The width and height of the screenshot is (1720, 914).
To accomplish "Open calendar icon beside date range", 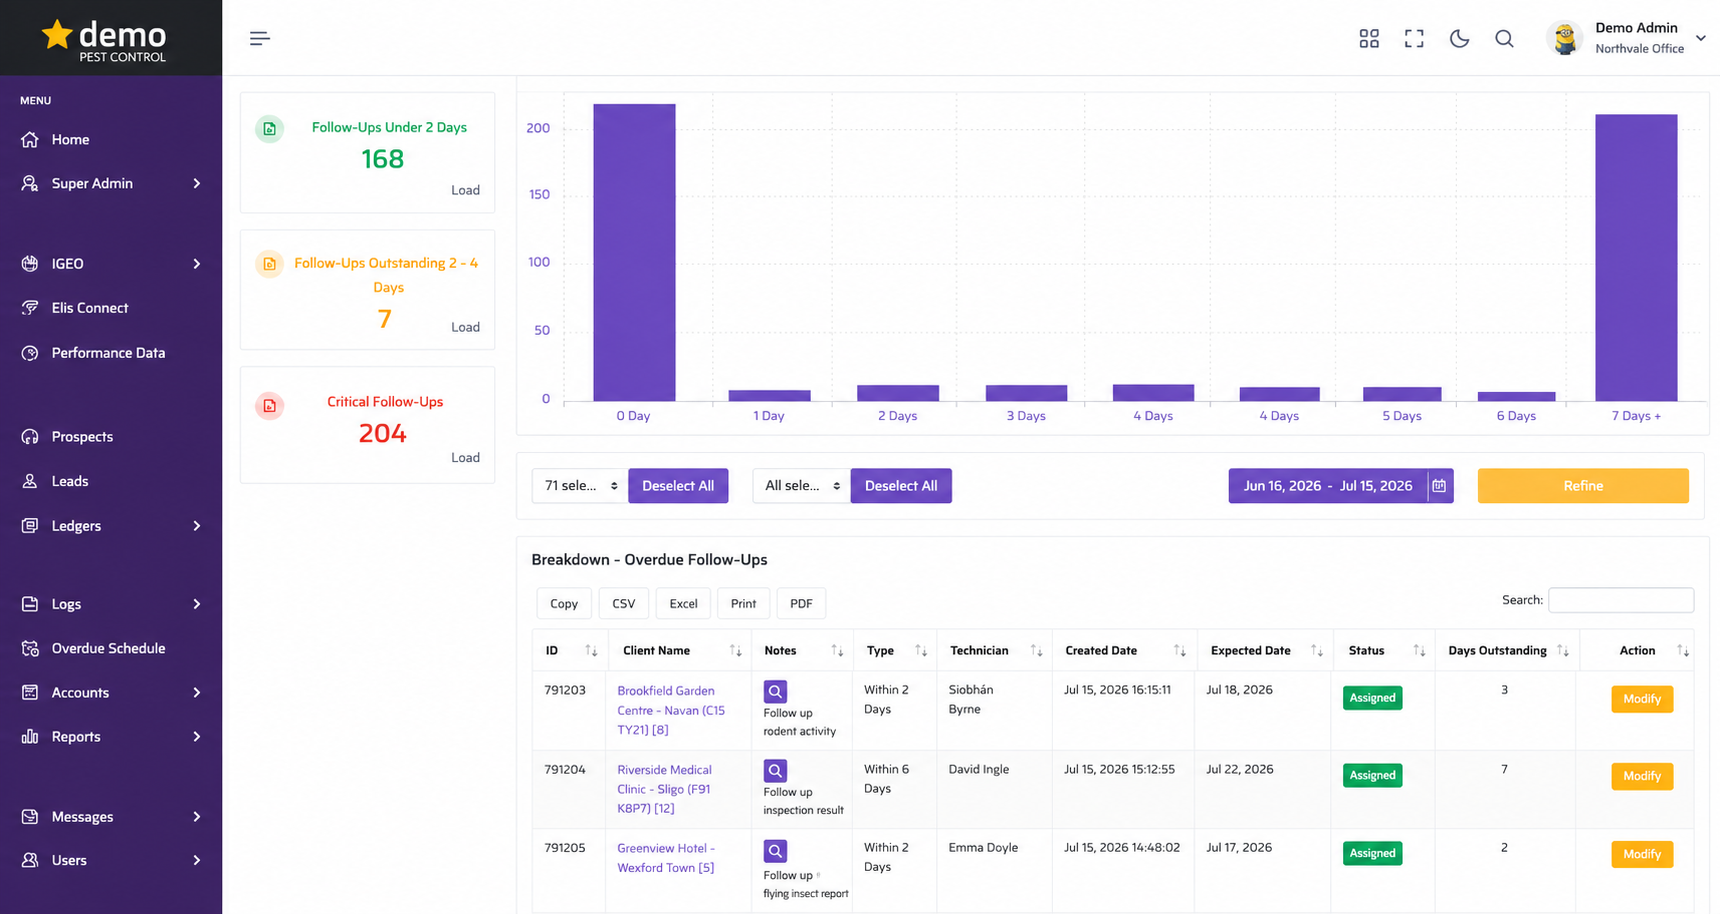I will click(x=1439, y=486).
